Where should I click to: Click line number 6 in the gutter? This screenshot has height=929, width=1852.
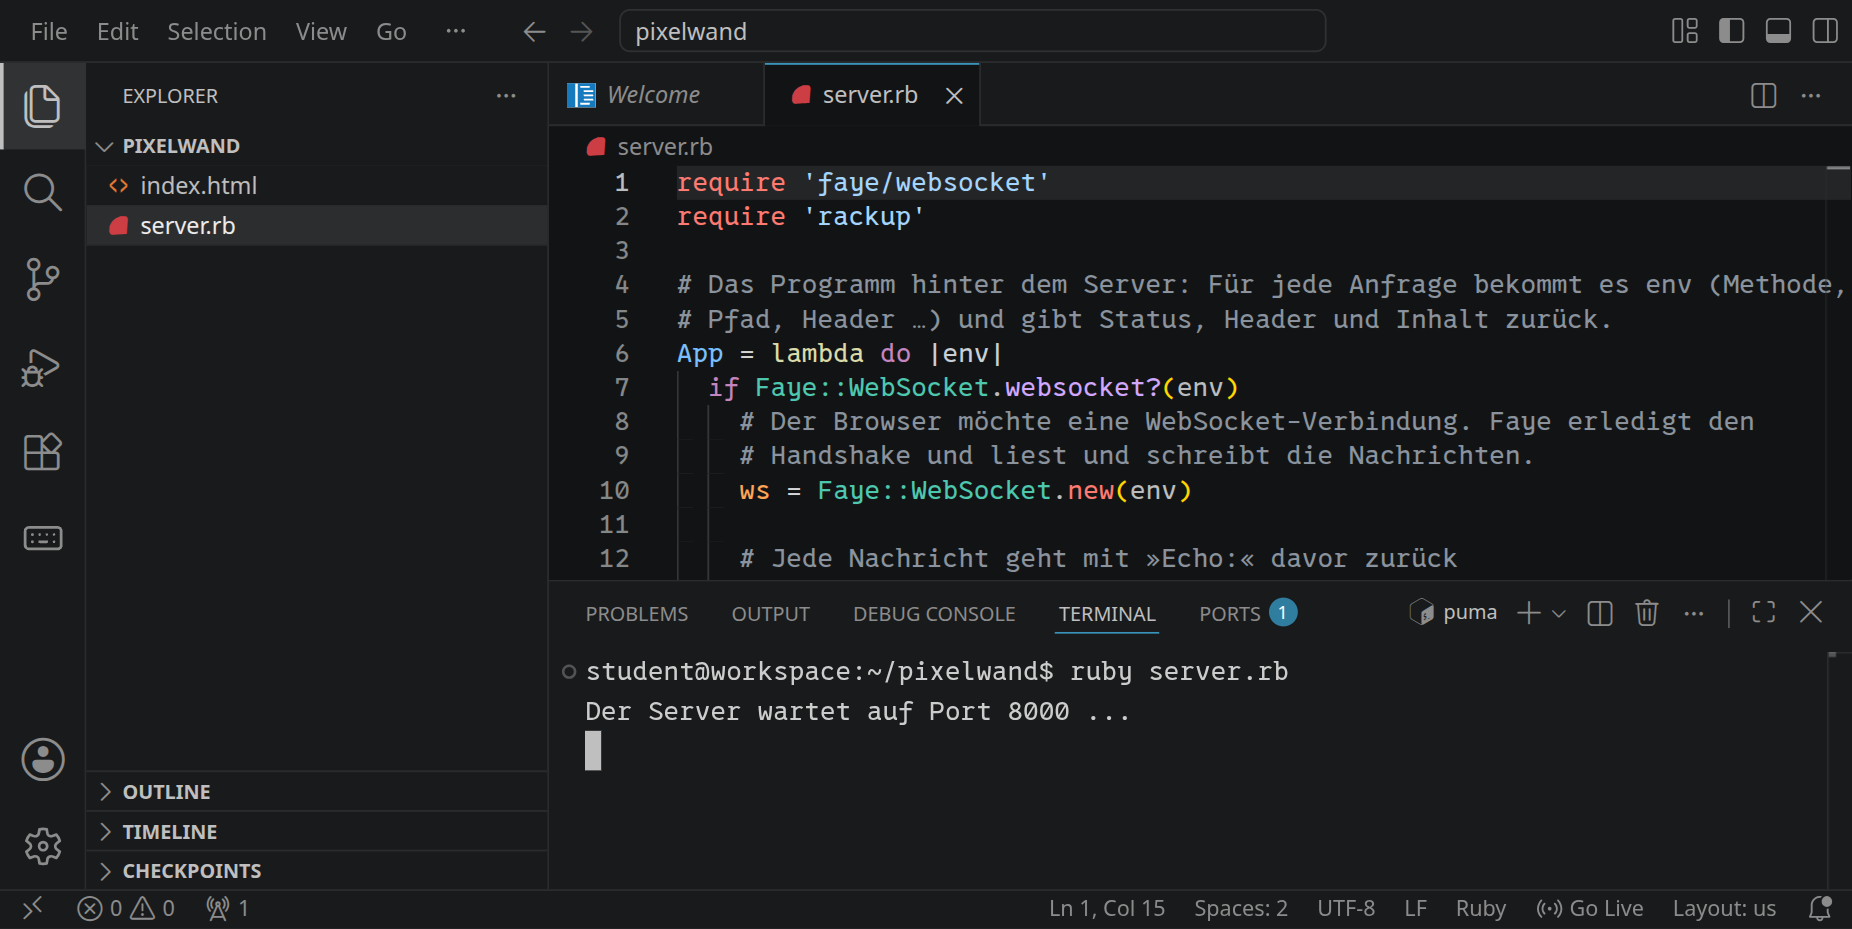pos(622,353)
